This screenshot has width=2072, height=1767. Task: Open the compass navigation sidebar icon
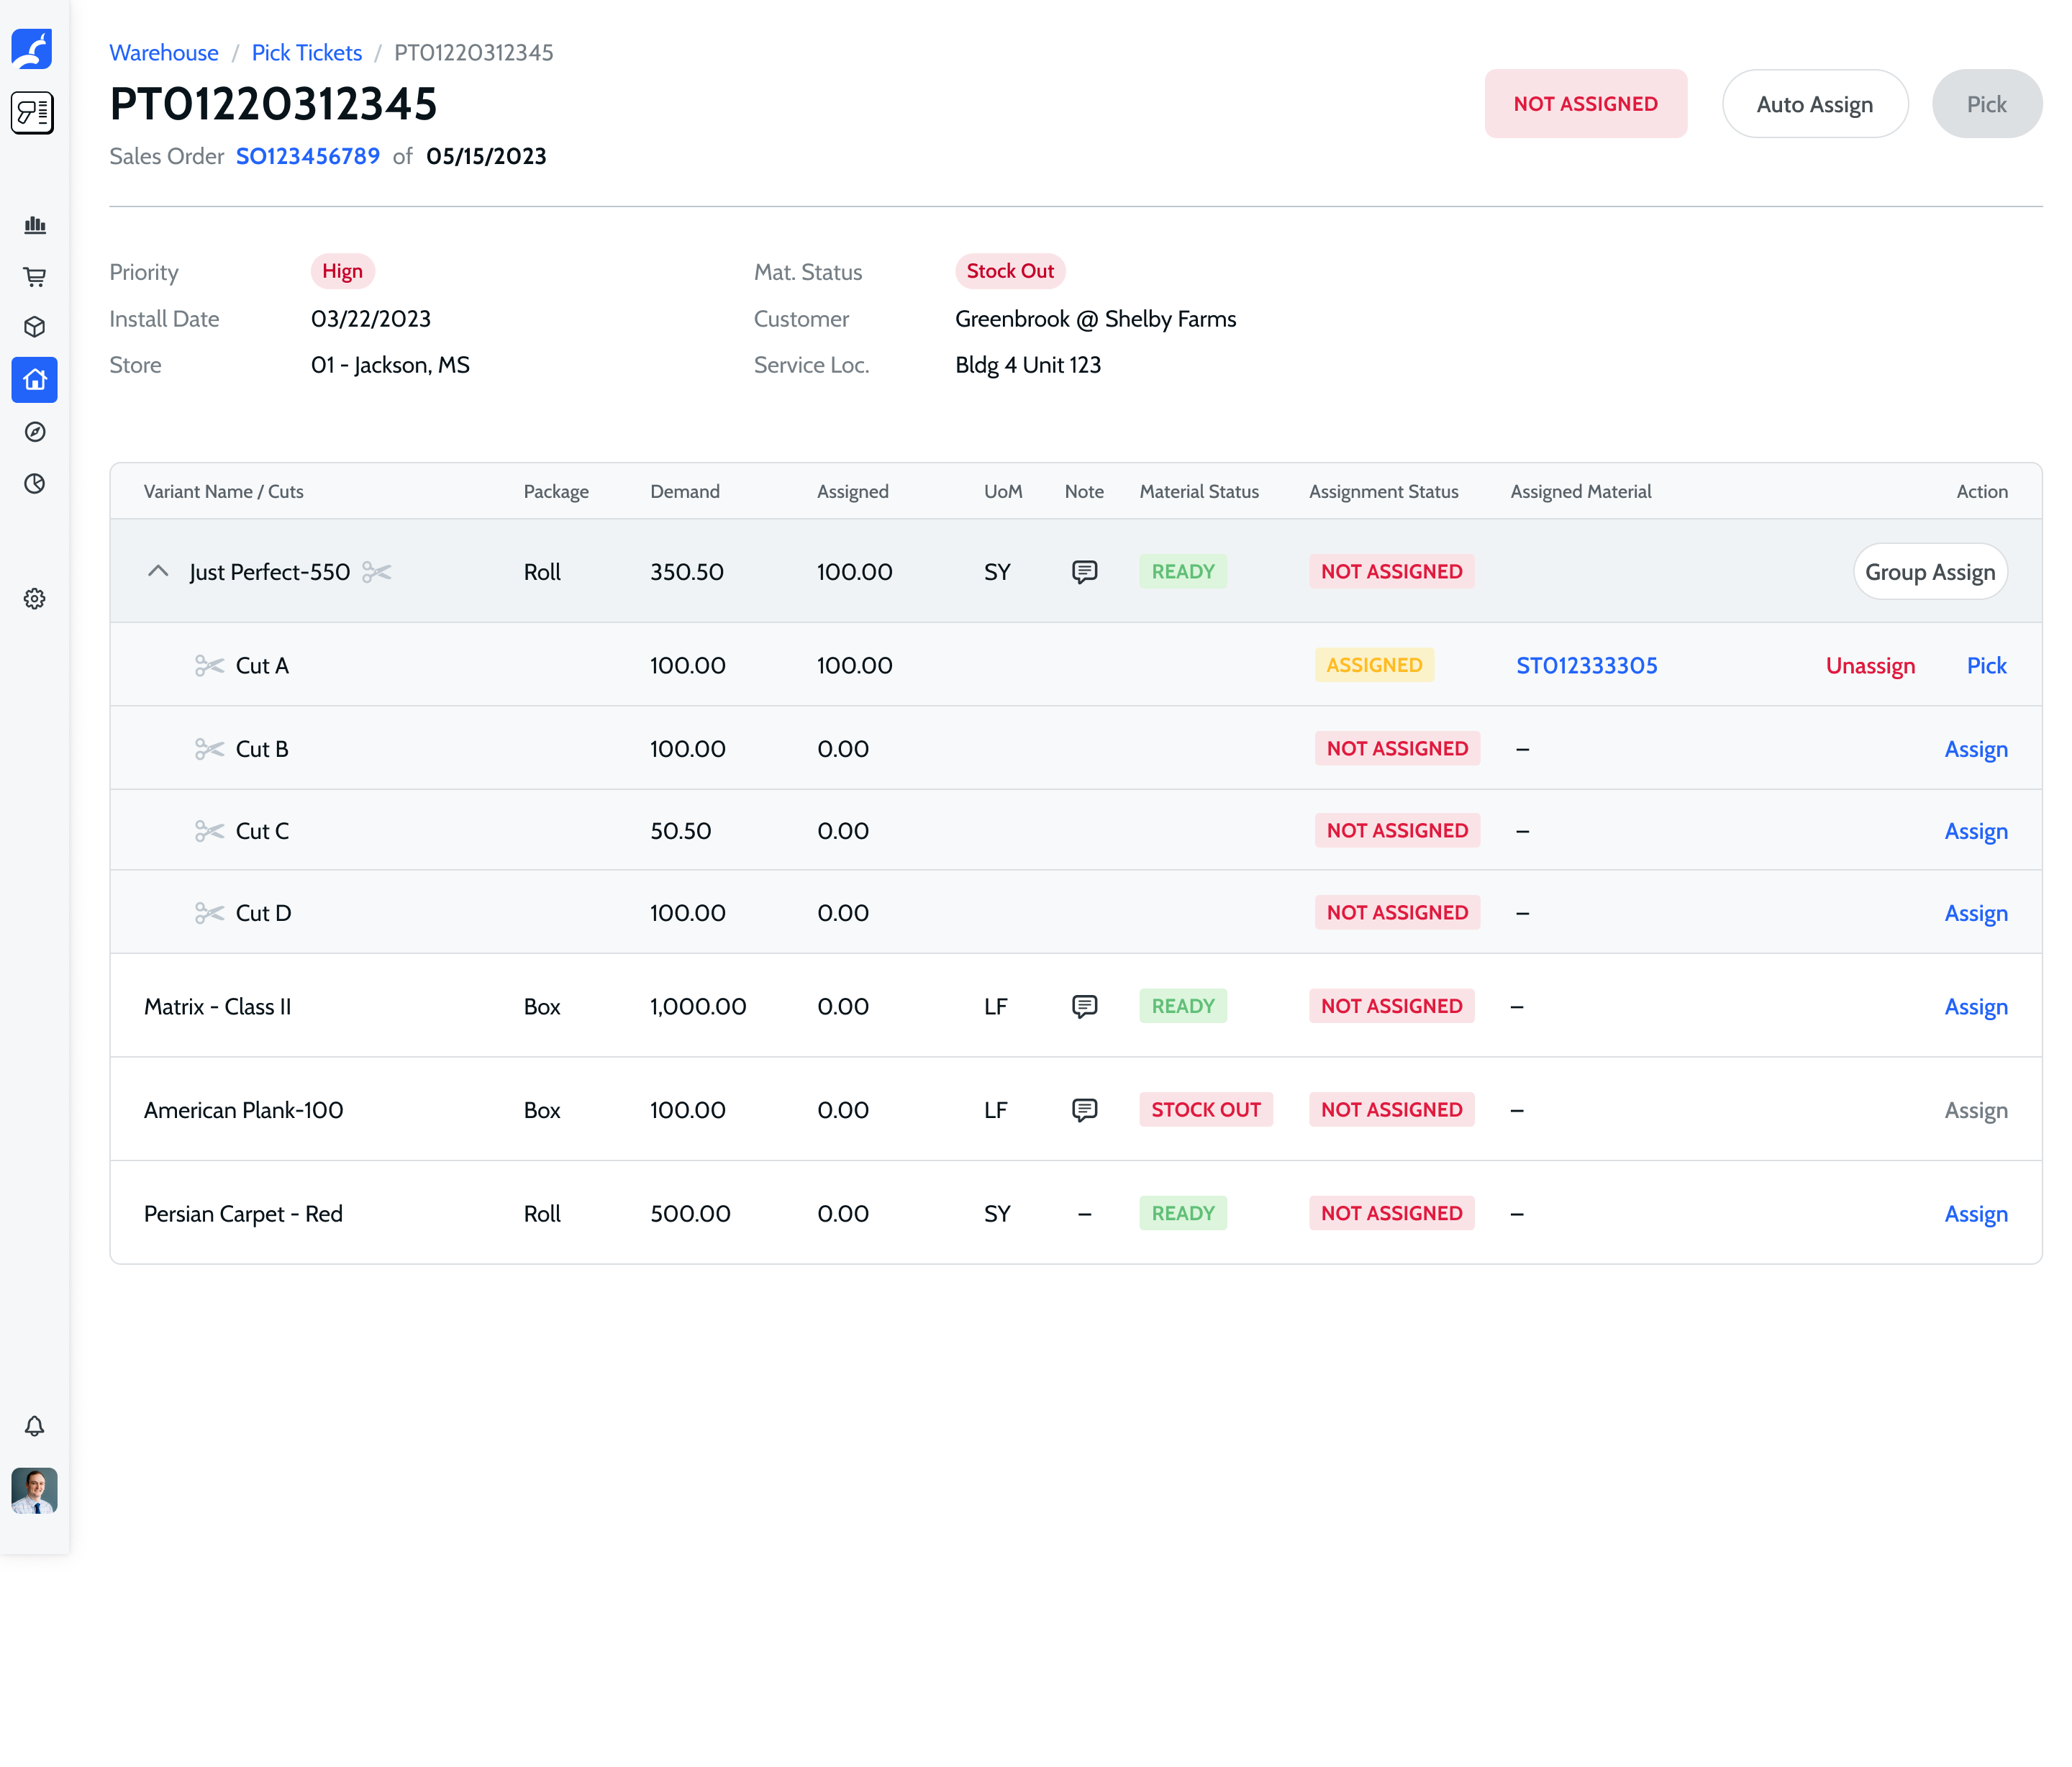35,432
